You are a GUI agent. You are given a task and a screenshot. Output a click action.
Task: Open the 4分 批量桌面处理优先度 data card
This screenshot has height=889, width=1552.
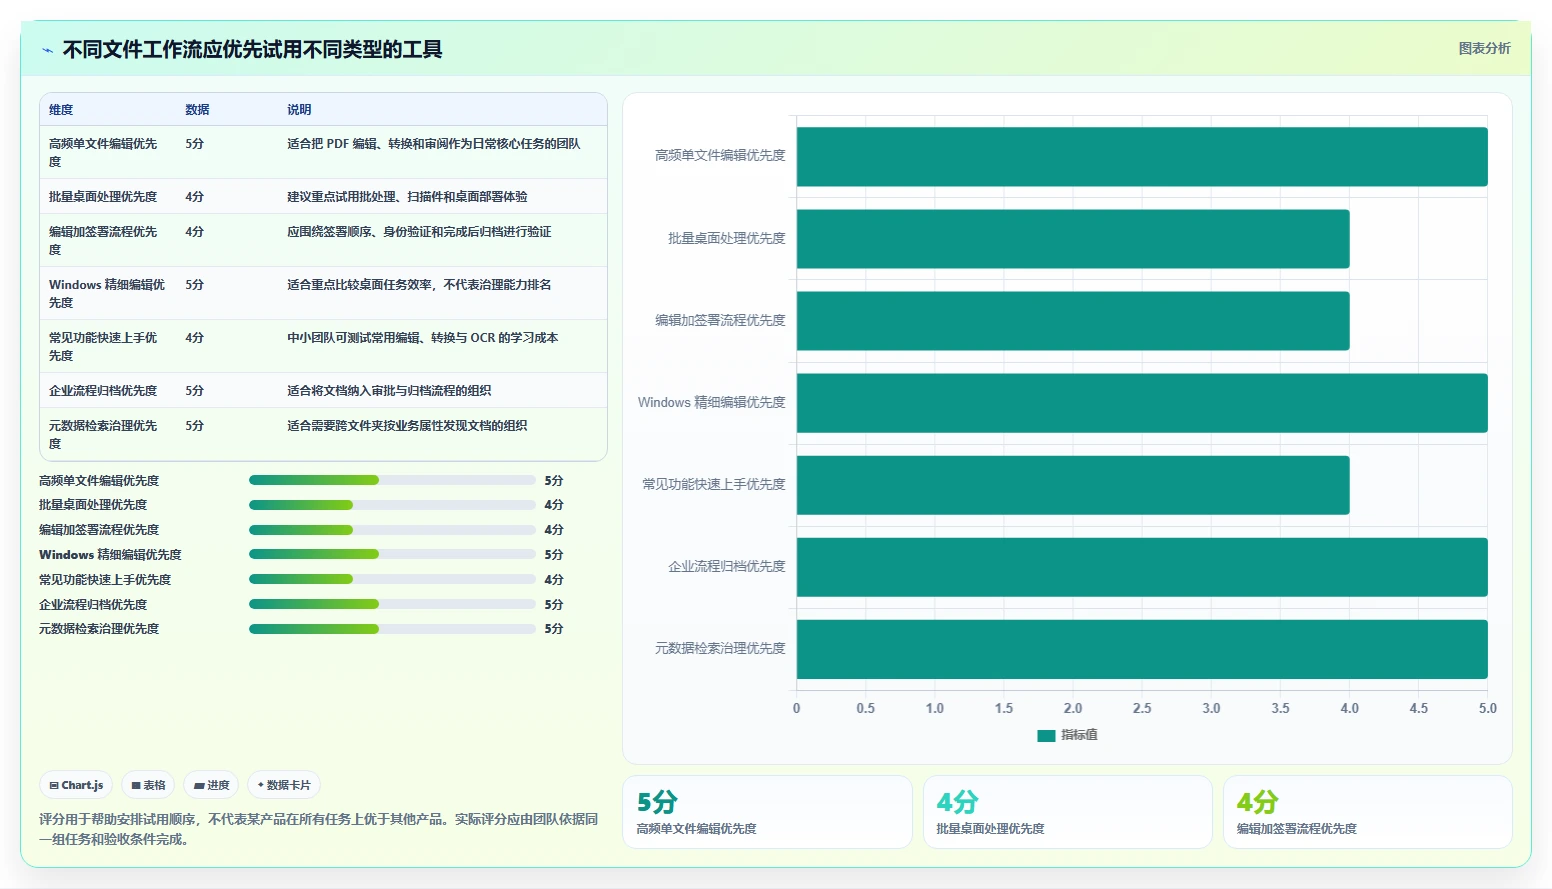tap(1067, 812)
